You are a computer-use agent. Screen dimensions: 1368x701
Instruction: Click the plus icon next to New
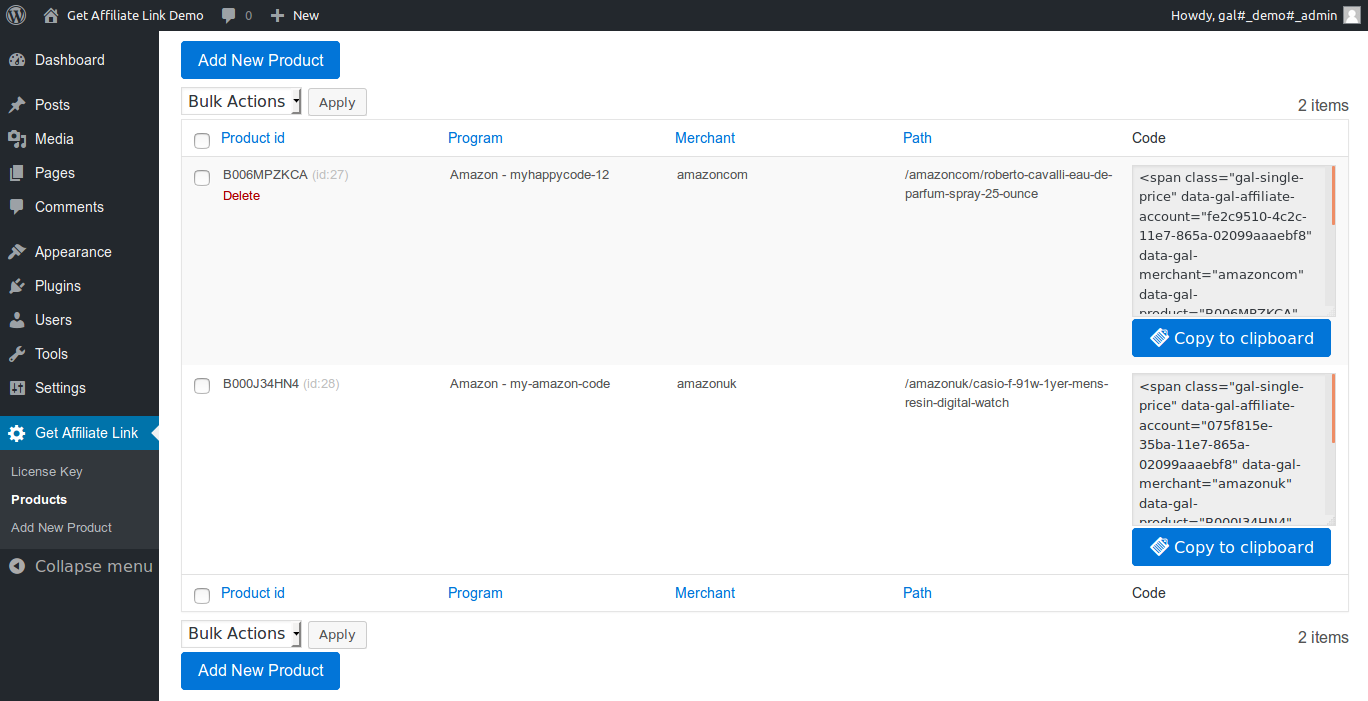click(278, 15)
